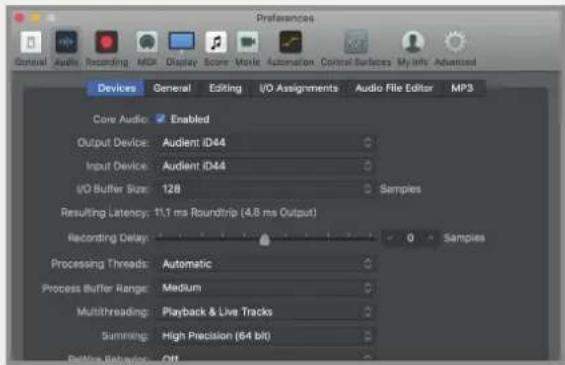Viewport: 565px width, 365px height.
Task: Open the Process Buffer Range dropdown
Action: (x=266, y=288)
